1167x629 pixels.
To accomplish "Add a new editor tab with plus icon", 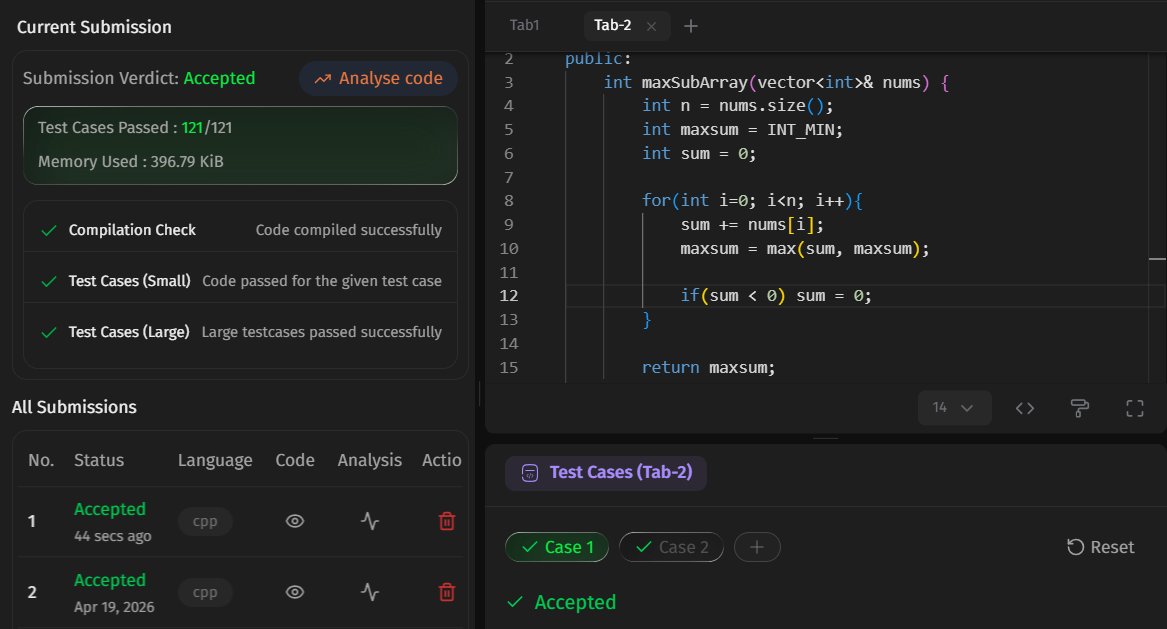I will pyautogui.click(x=691, y=26).
